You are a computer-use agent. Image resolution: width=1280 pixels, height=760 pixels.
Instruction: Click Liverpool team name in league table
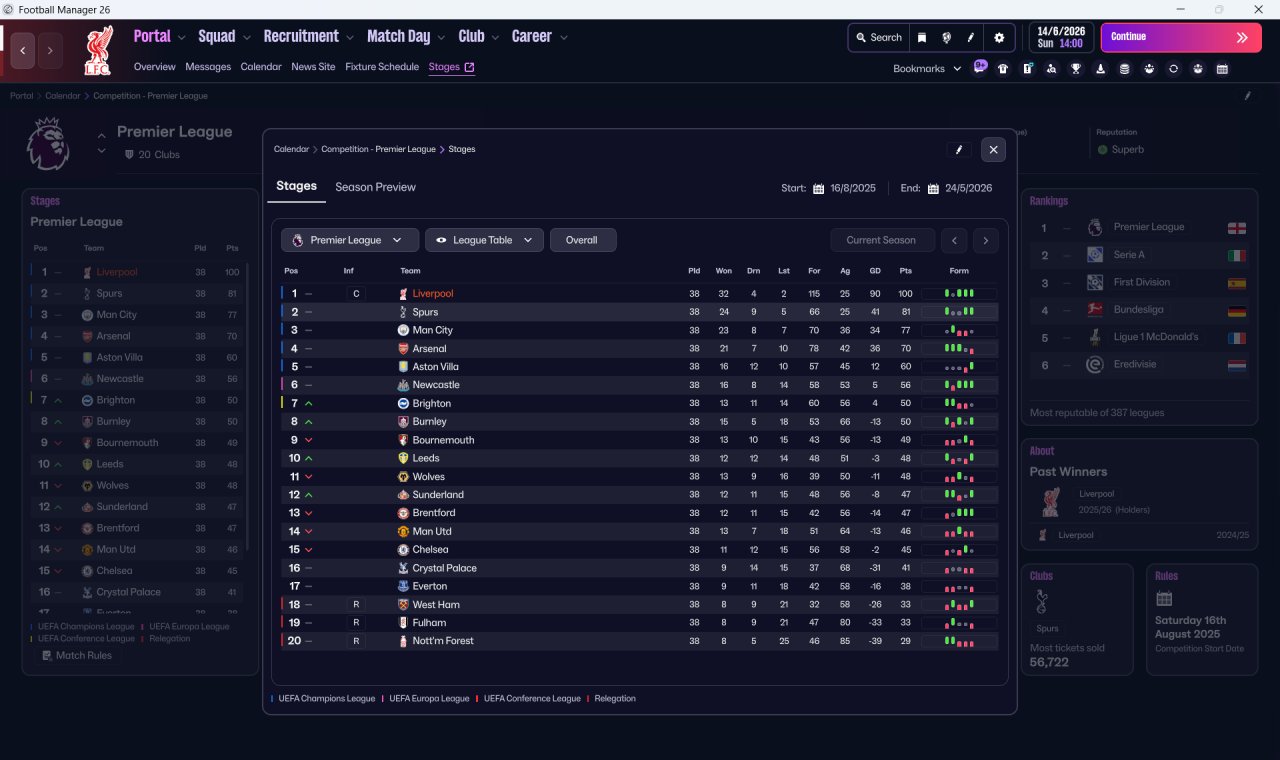point(433,294)
